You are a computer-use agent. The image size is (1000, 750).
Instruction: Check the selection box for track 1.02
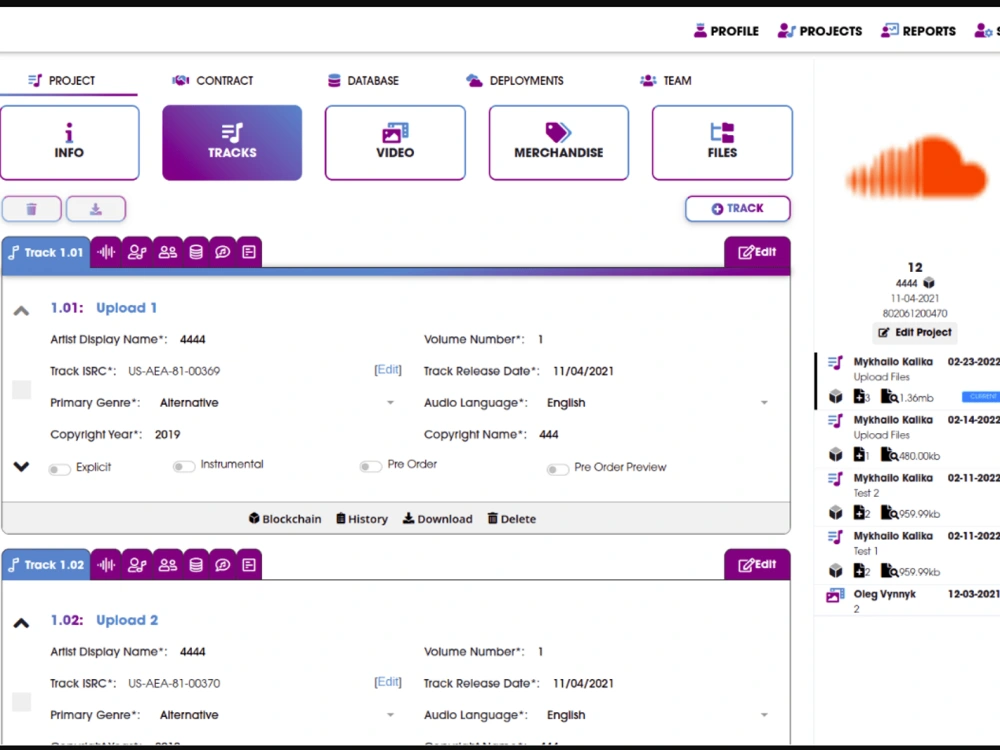[x=22, y=702]
